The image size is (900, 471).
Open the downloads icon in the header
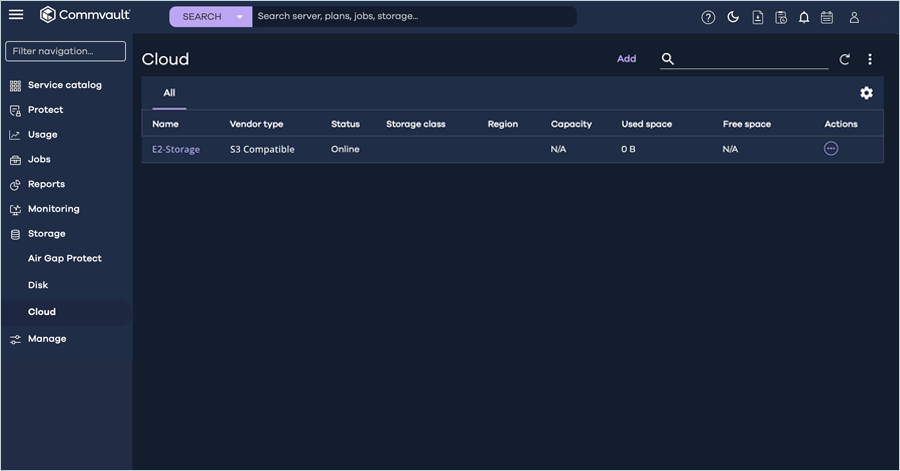[757, 17]
